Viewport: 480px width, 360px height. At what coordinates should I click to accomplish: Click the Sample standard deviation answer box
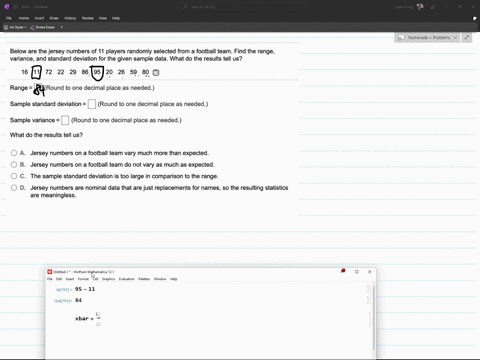(x=92, y=104)
